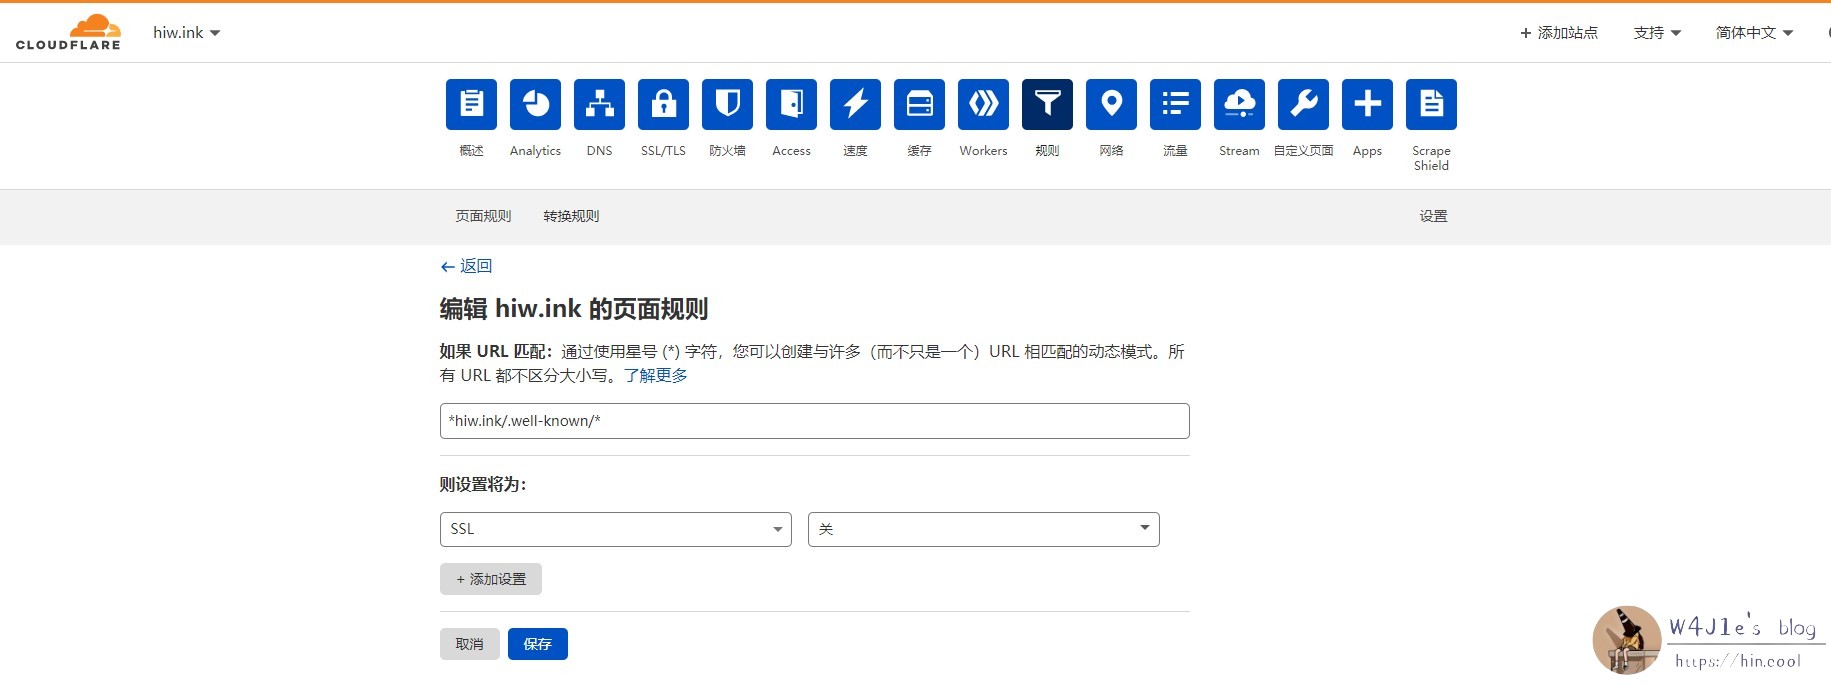The image size is (1831, 693).
Task: Open the SSL/TLS lock icon
Action: click(x=663, y=105)
